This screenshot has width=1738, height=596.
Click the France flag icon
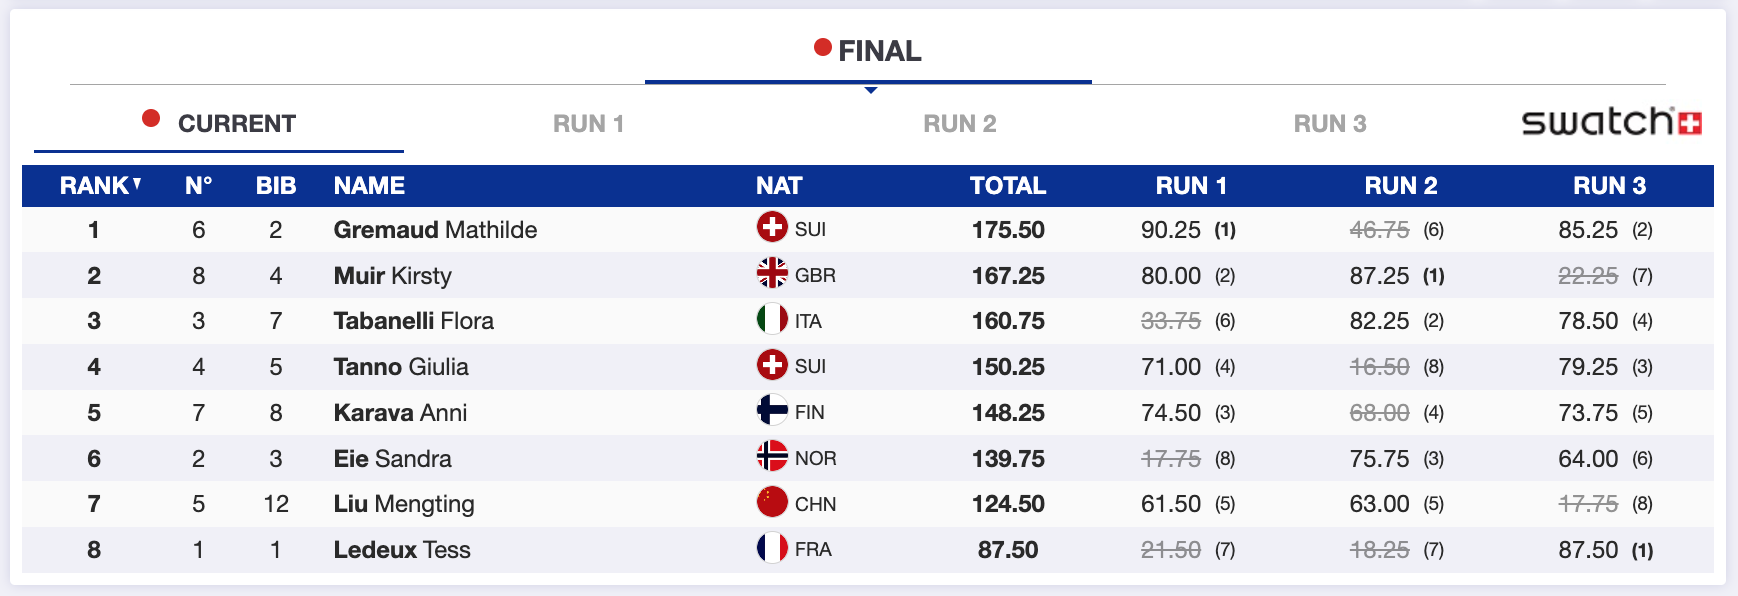(x=772, y=548)
